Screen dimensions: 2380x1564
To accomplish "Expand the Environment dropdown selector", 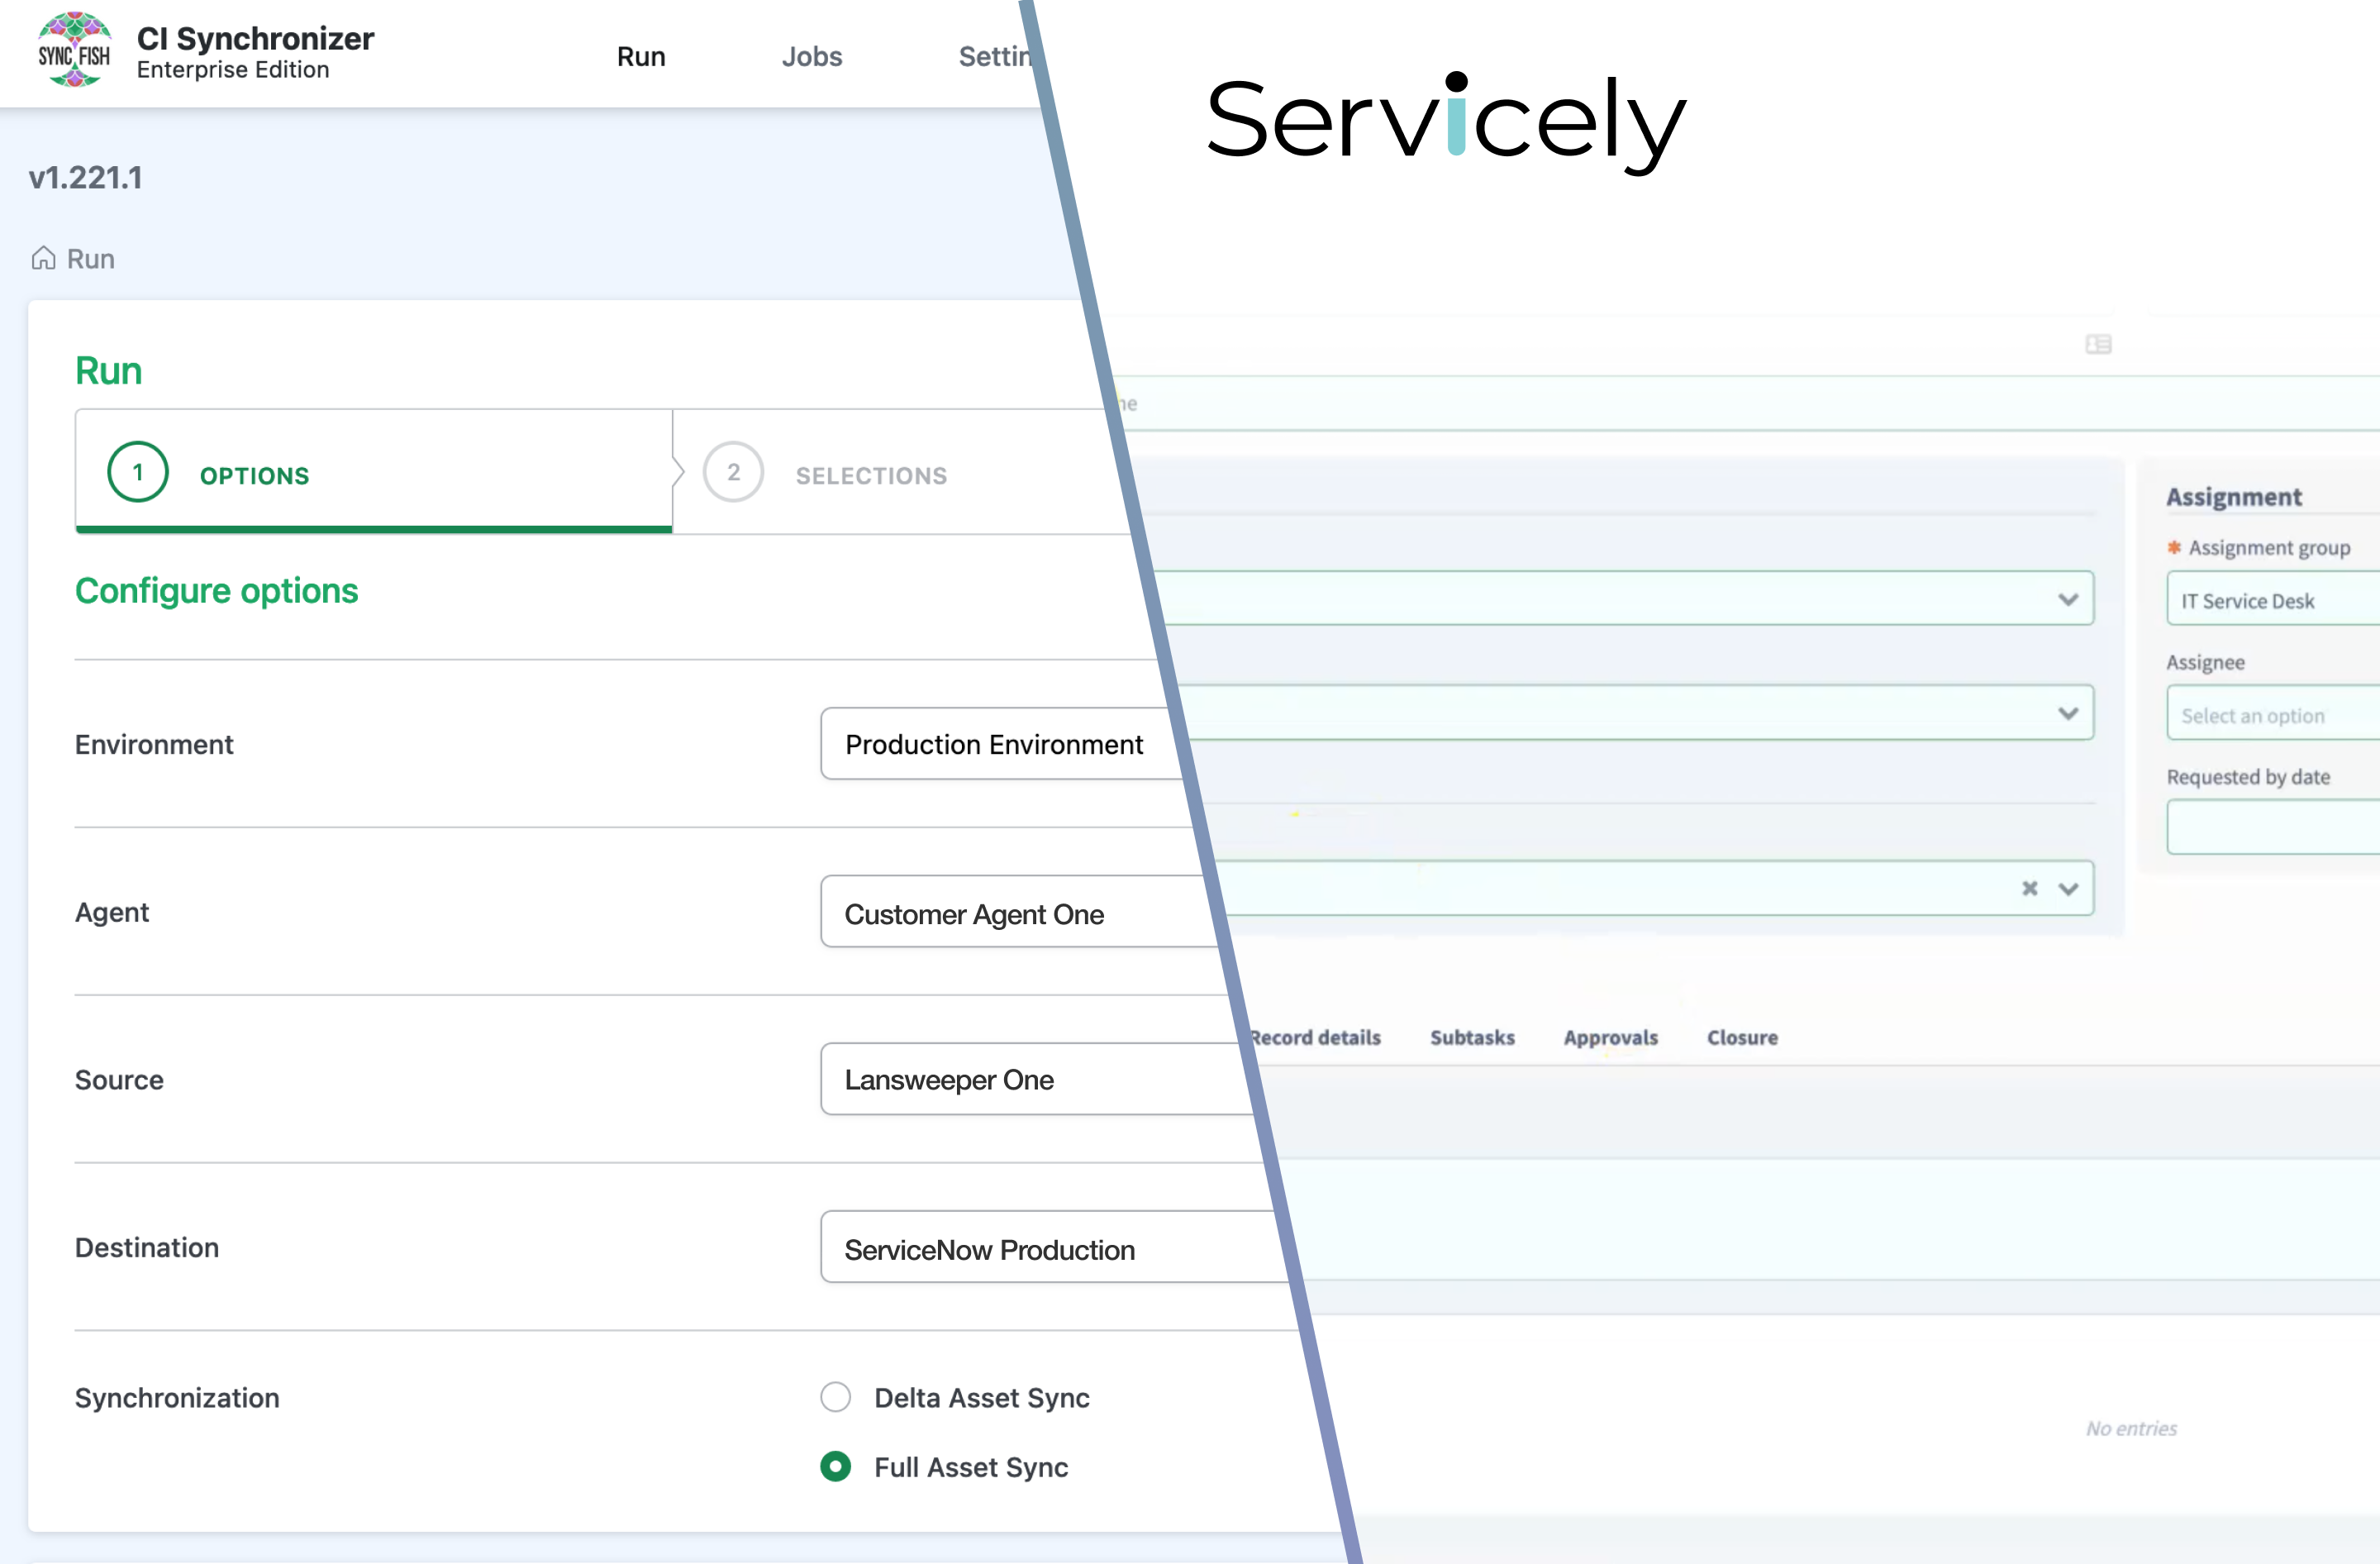I will [x=992, y=746].
